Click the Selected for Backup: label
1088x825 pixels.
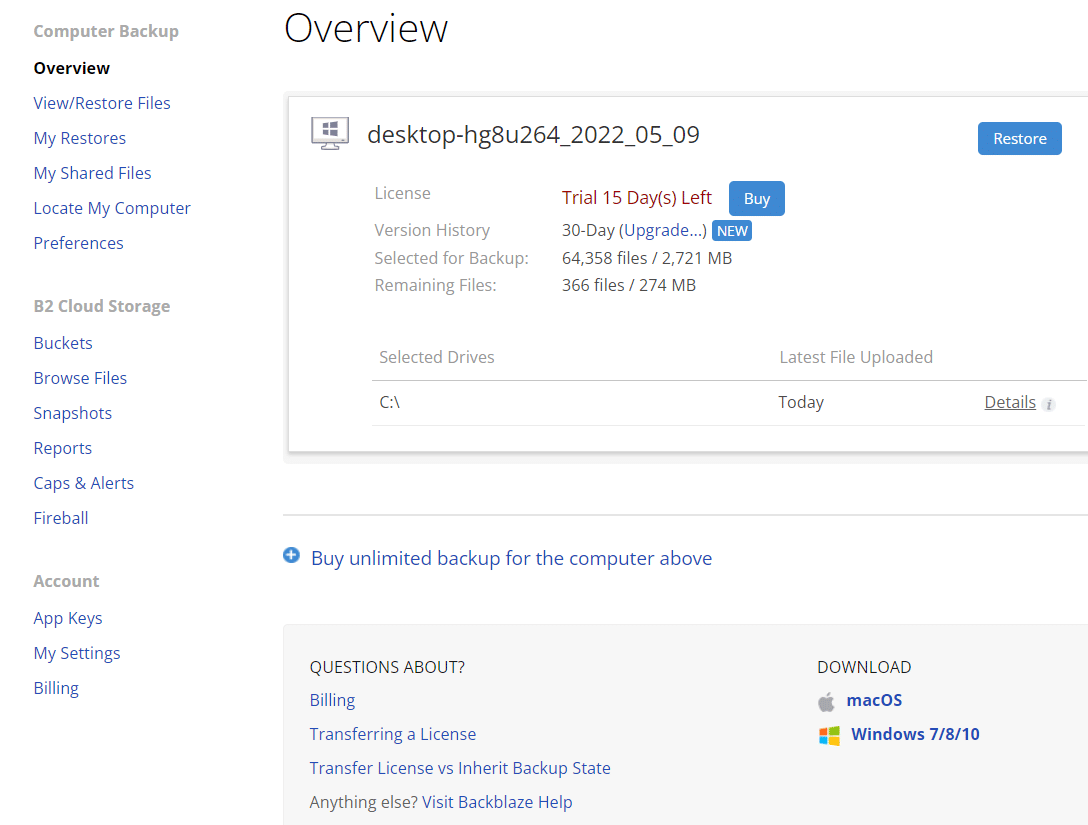click(x=451, y=258)
